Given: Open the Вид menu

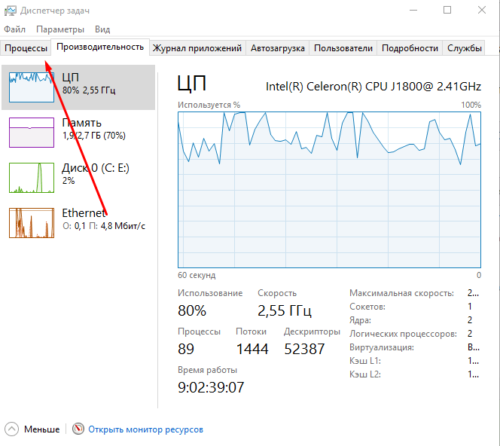Looking at the screenshot, I should point(102,29).
